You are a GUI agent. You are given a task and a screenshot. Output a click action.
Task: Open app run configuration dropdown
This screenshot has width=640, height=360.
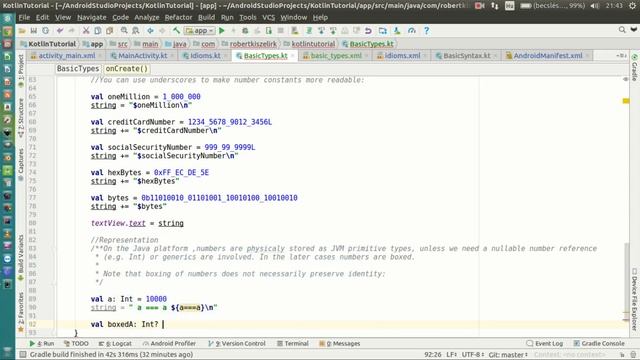pos(200,31)
